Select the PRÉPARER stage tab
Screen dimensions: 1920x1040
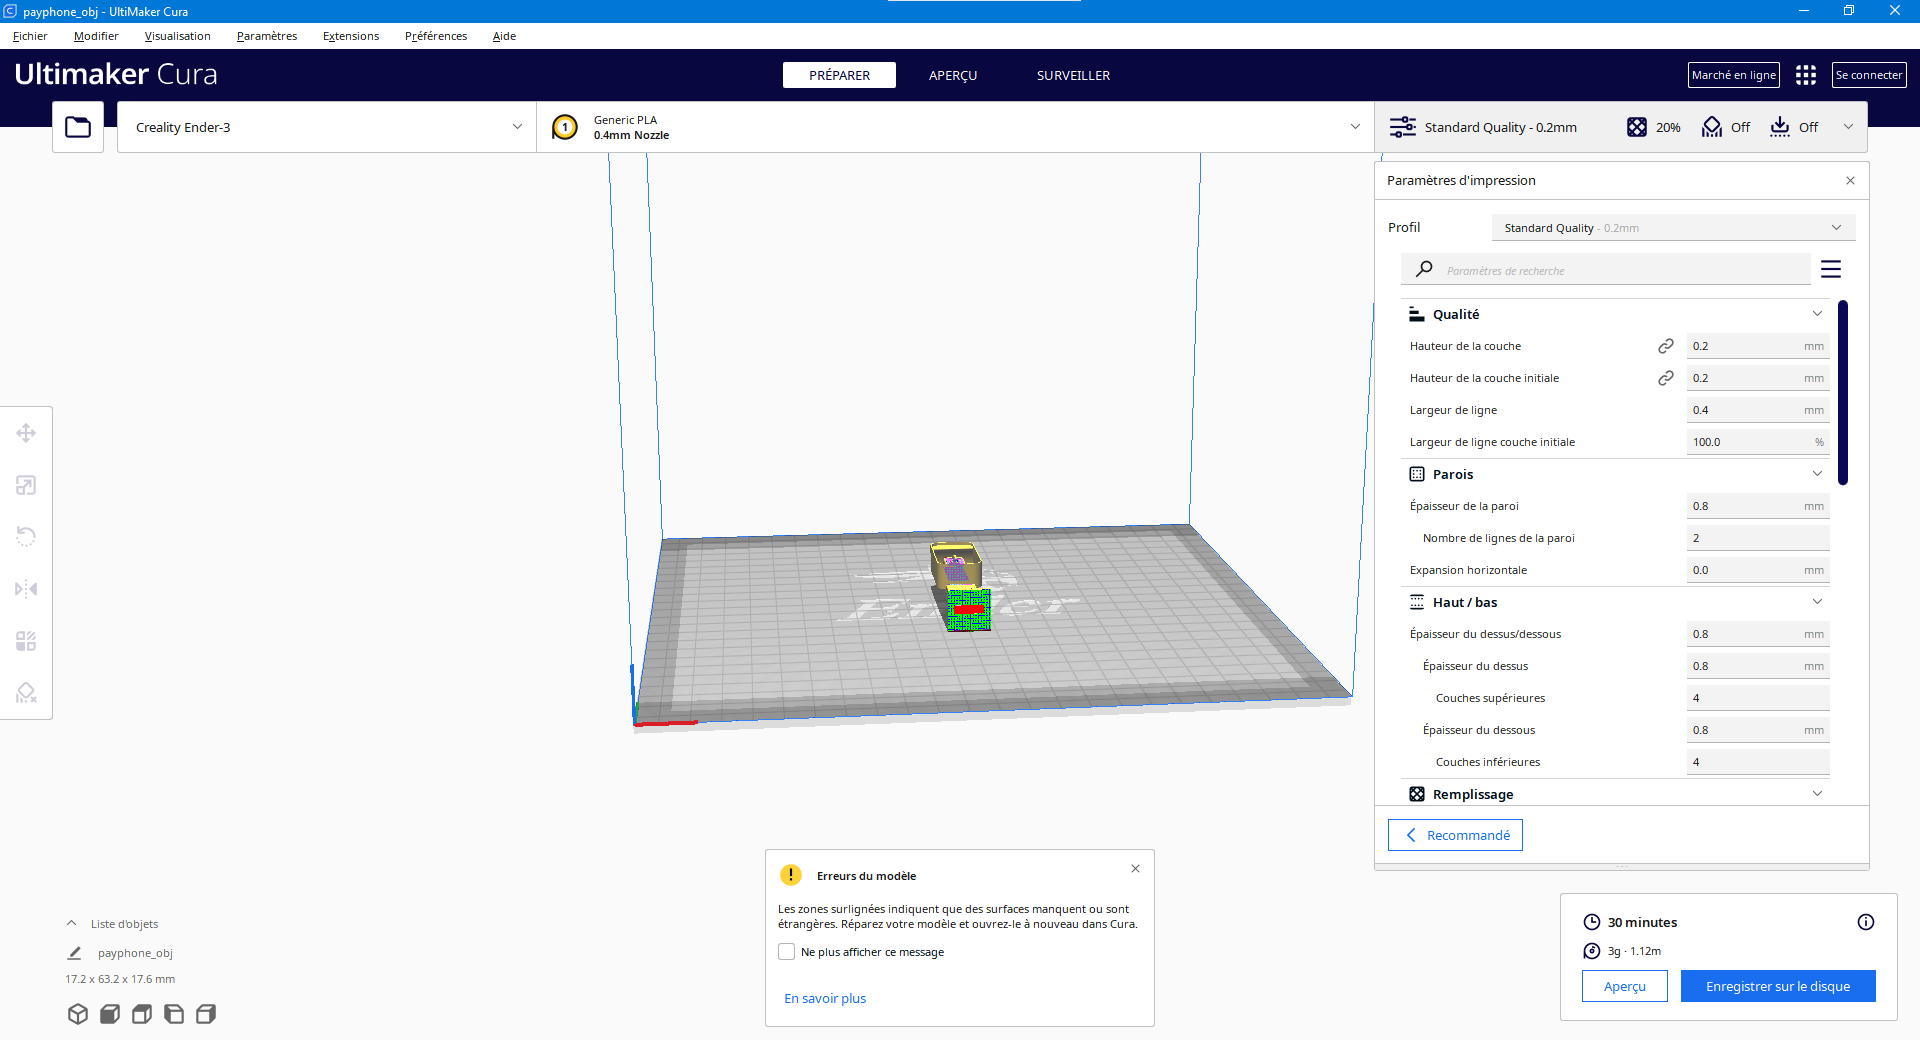[839, 75]
